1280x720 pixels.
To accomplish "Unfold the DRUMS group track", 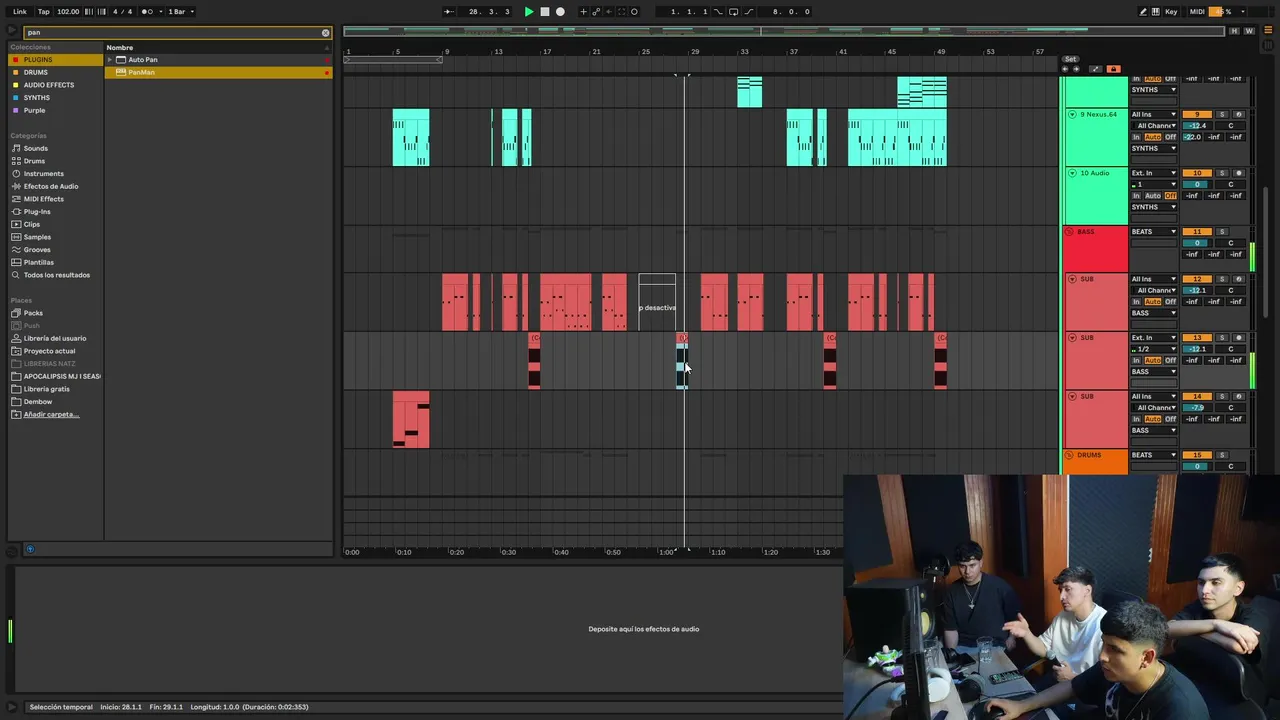I will coord(1069,455).
